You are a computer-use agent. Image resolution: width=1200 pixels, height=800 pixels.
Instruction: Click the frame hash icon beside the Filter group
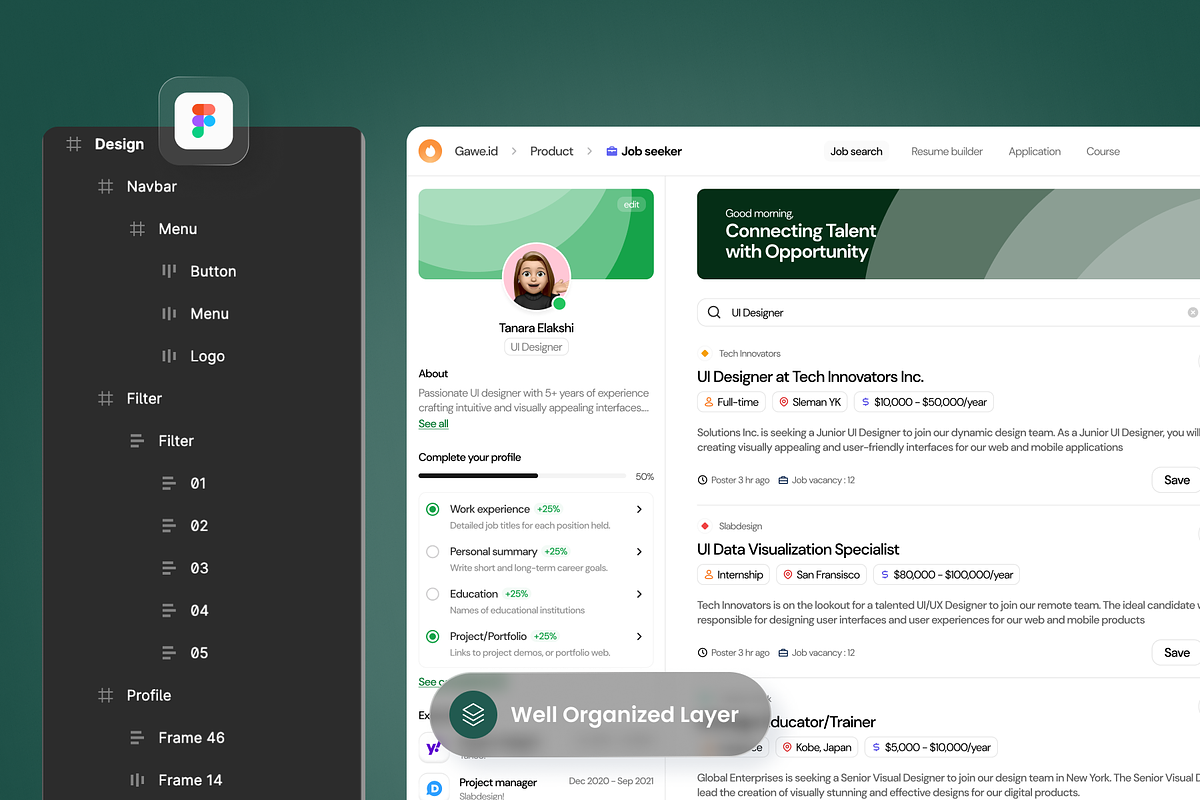[x=105, y=398]
